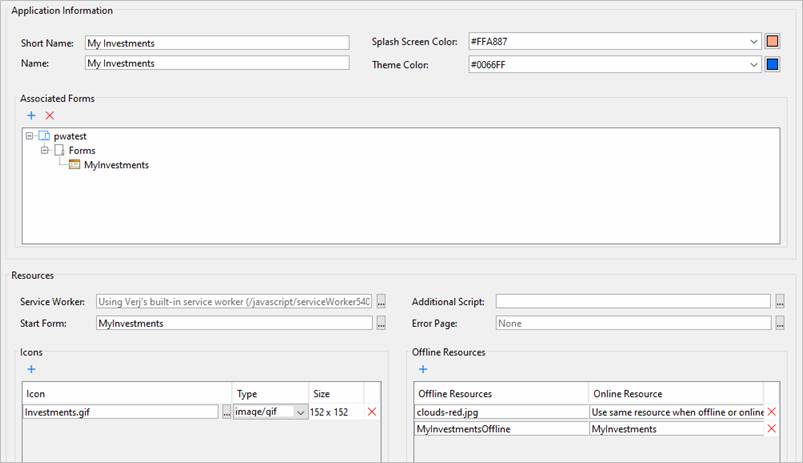The width and height of the screenshot is (803, 463).
Task: Browse for an Additional Script
Action: [779, 301]
